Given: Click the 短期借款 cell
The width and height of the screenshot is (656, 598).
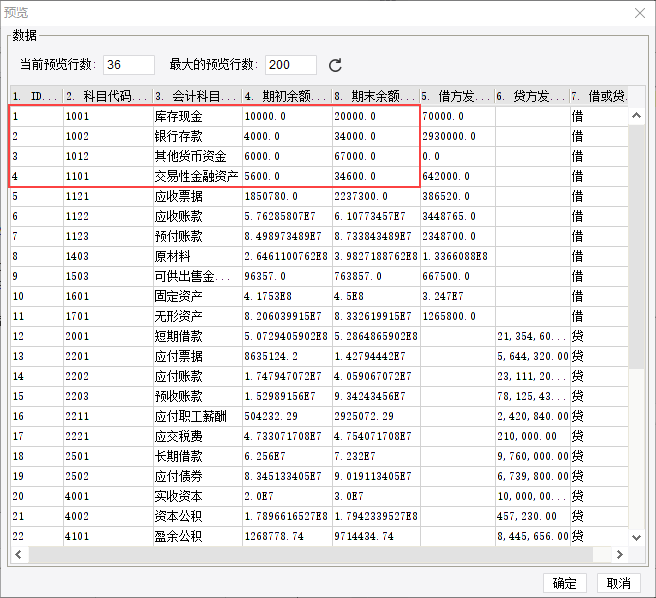Looking at the screenshot, I should click(197, 336).
